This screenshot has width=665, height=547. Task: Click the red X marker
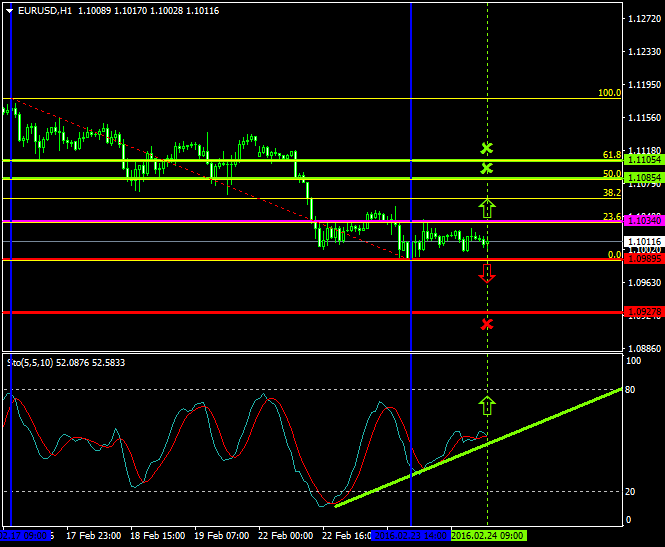point(487,324)
